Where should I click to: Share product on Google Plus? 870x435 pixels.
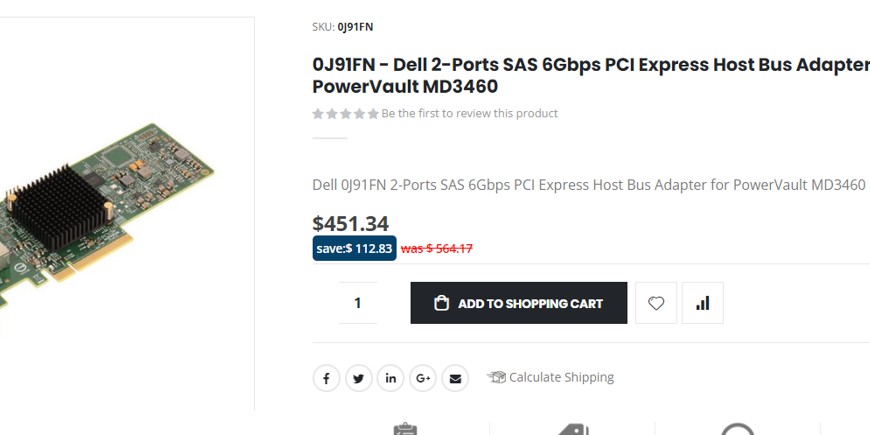423,378
